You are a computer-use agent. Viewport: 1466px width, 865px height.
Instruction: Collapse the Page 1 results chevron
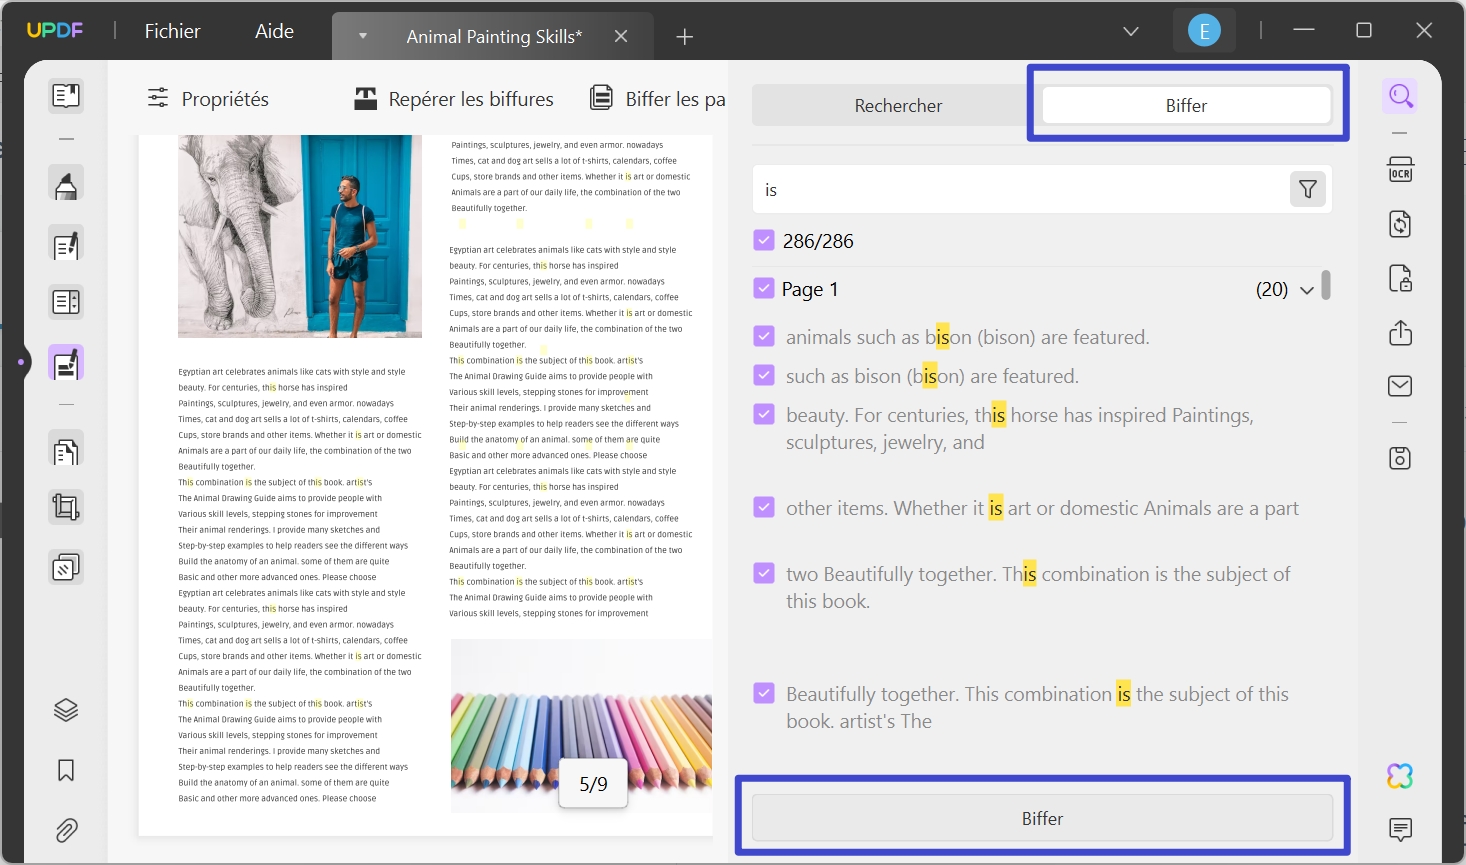(1306, 290)
